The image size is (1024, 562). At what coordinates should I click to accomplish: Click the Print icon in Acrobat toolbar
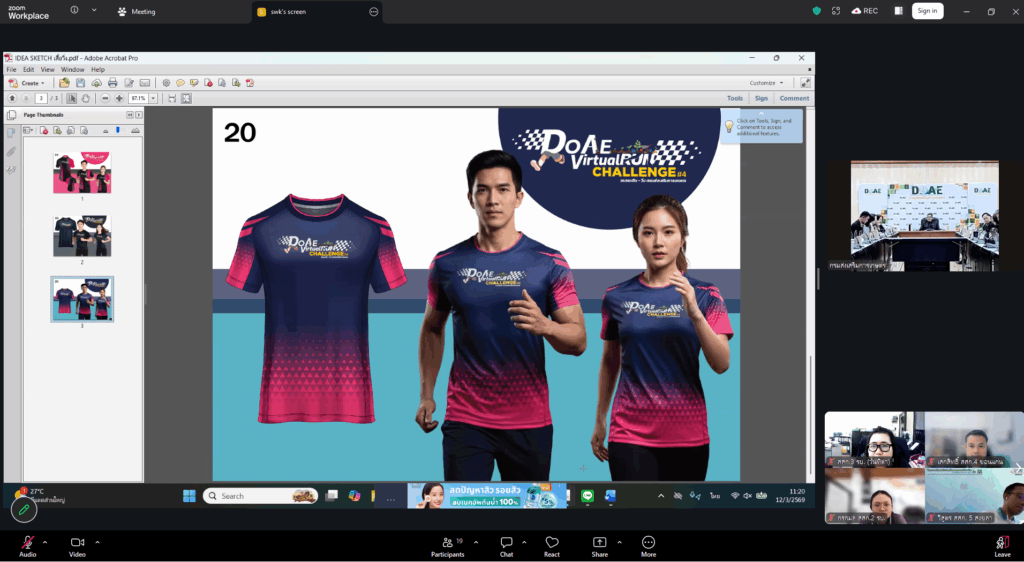(113, 83)
